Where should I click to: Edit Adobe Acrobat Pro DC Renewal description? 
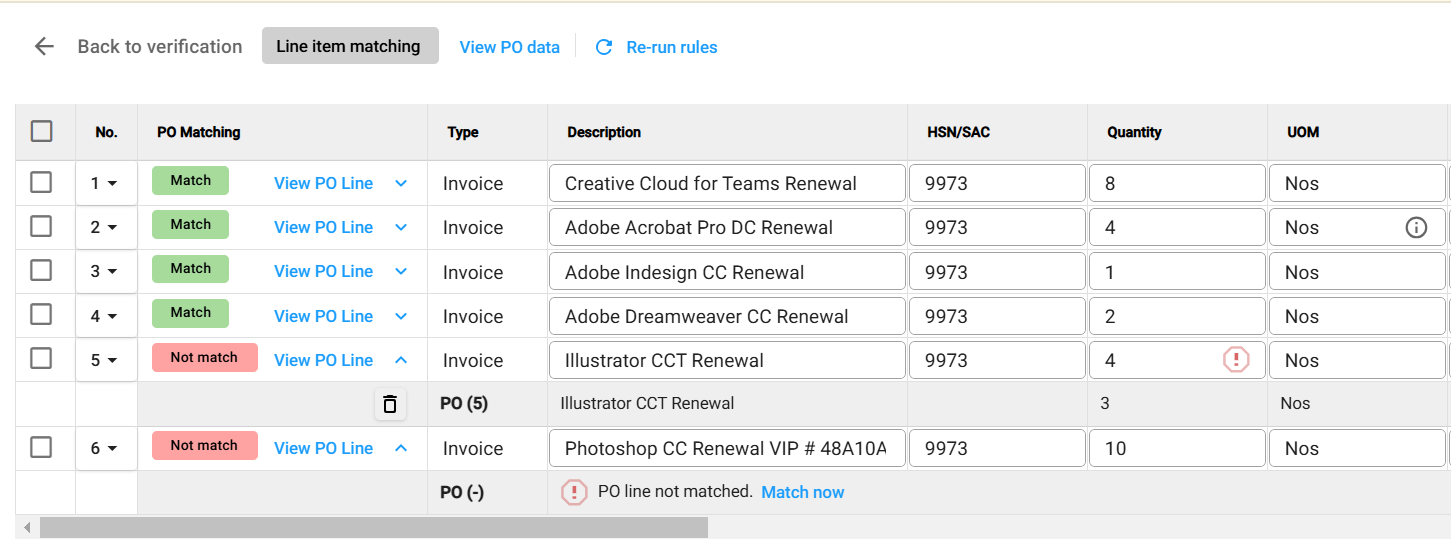[x=727, y=228]
